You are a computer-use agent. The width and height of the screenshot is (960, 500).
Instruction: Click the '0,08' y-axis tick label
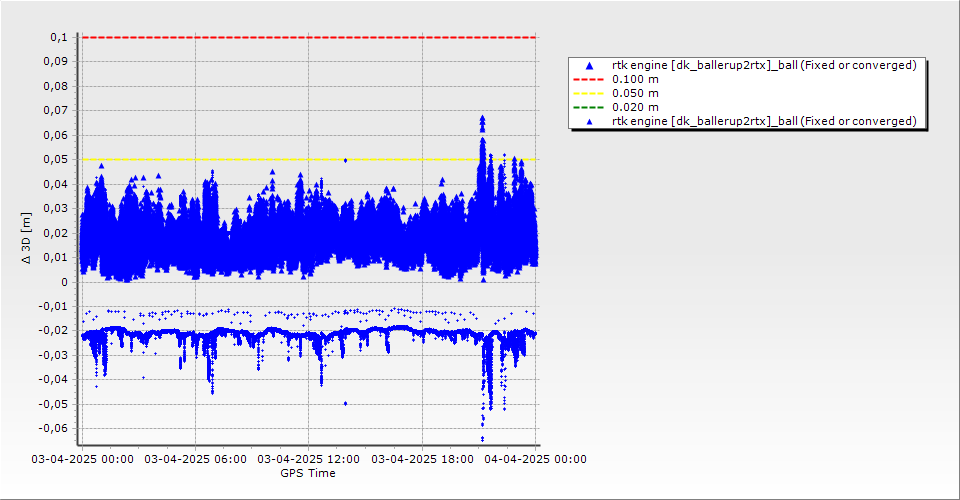click(56, 86)
